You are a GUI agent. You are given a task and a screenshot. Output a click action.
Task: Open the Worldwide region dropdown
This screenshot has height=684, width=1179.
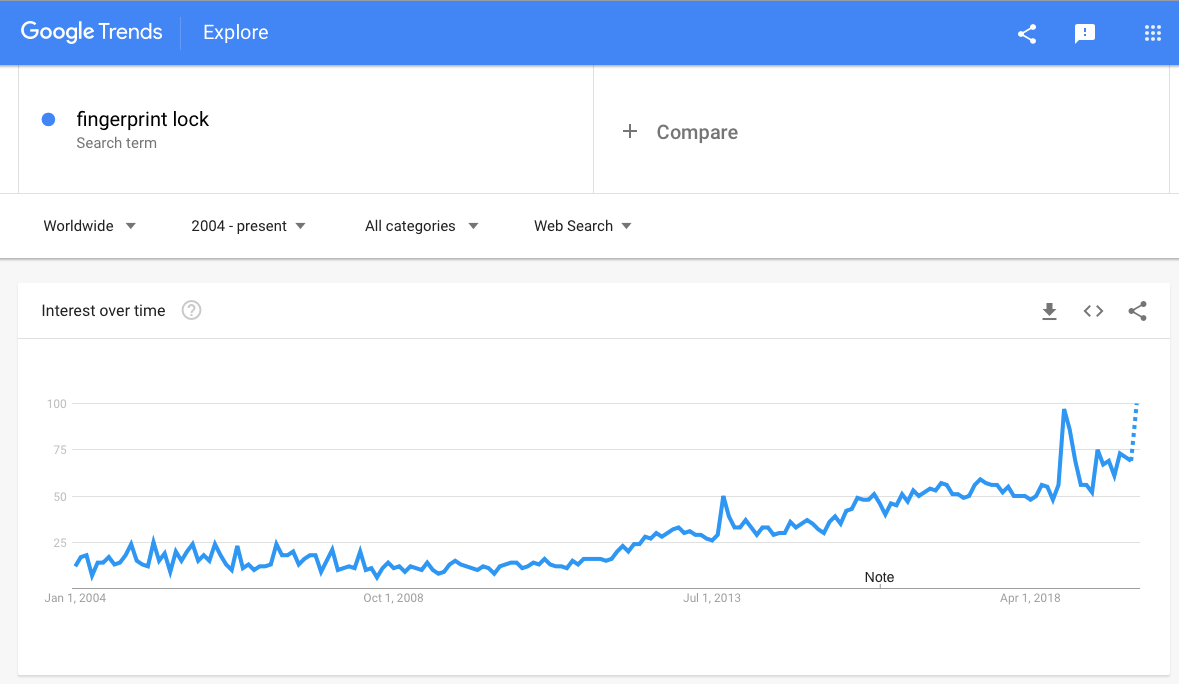pos(89,226)
